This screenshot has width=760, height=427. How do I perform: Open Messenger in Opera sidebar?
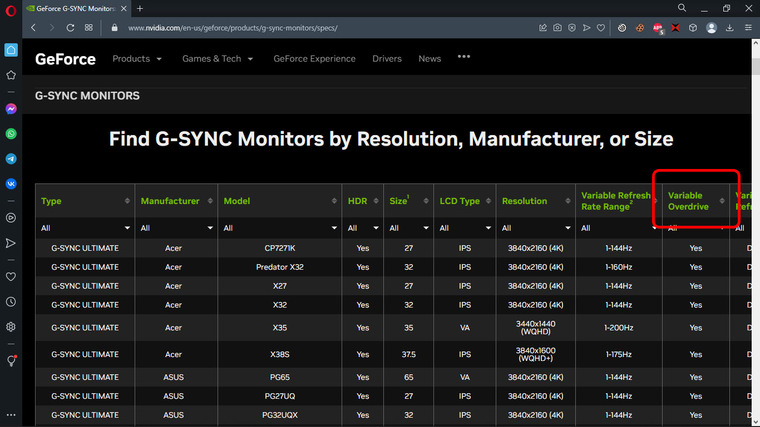(x=11, y=109)
